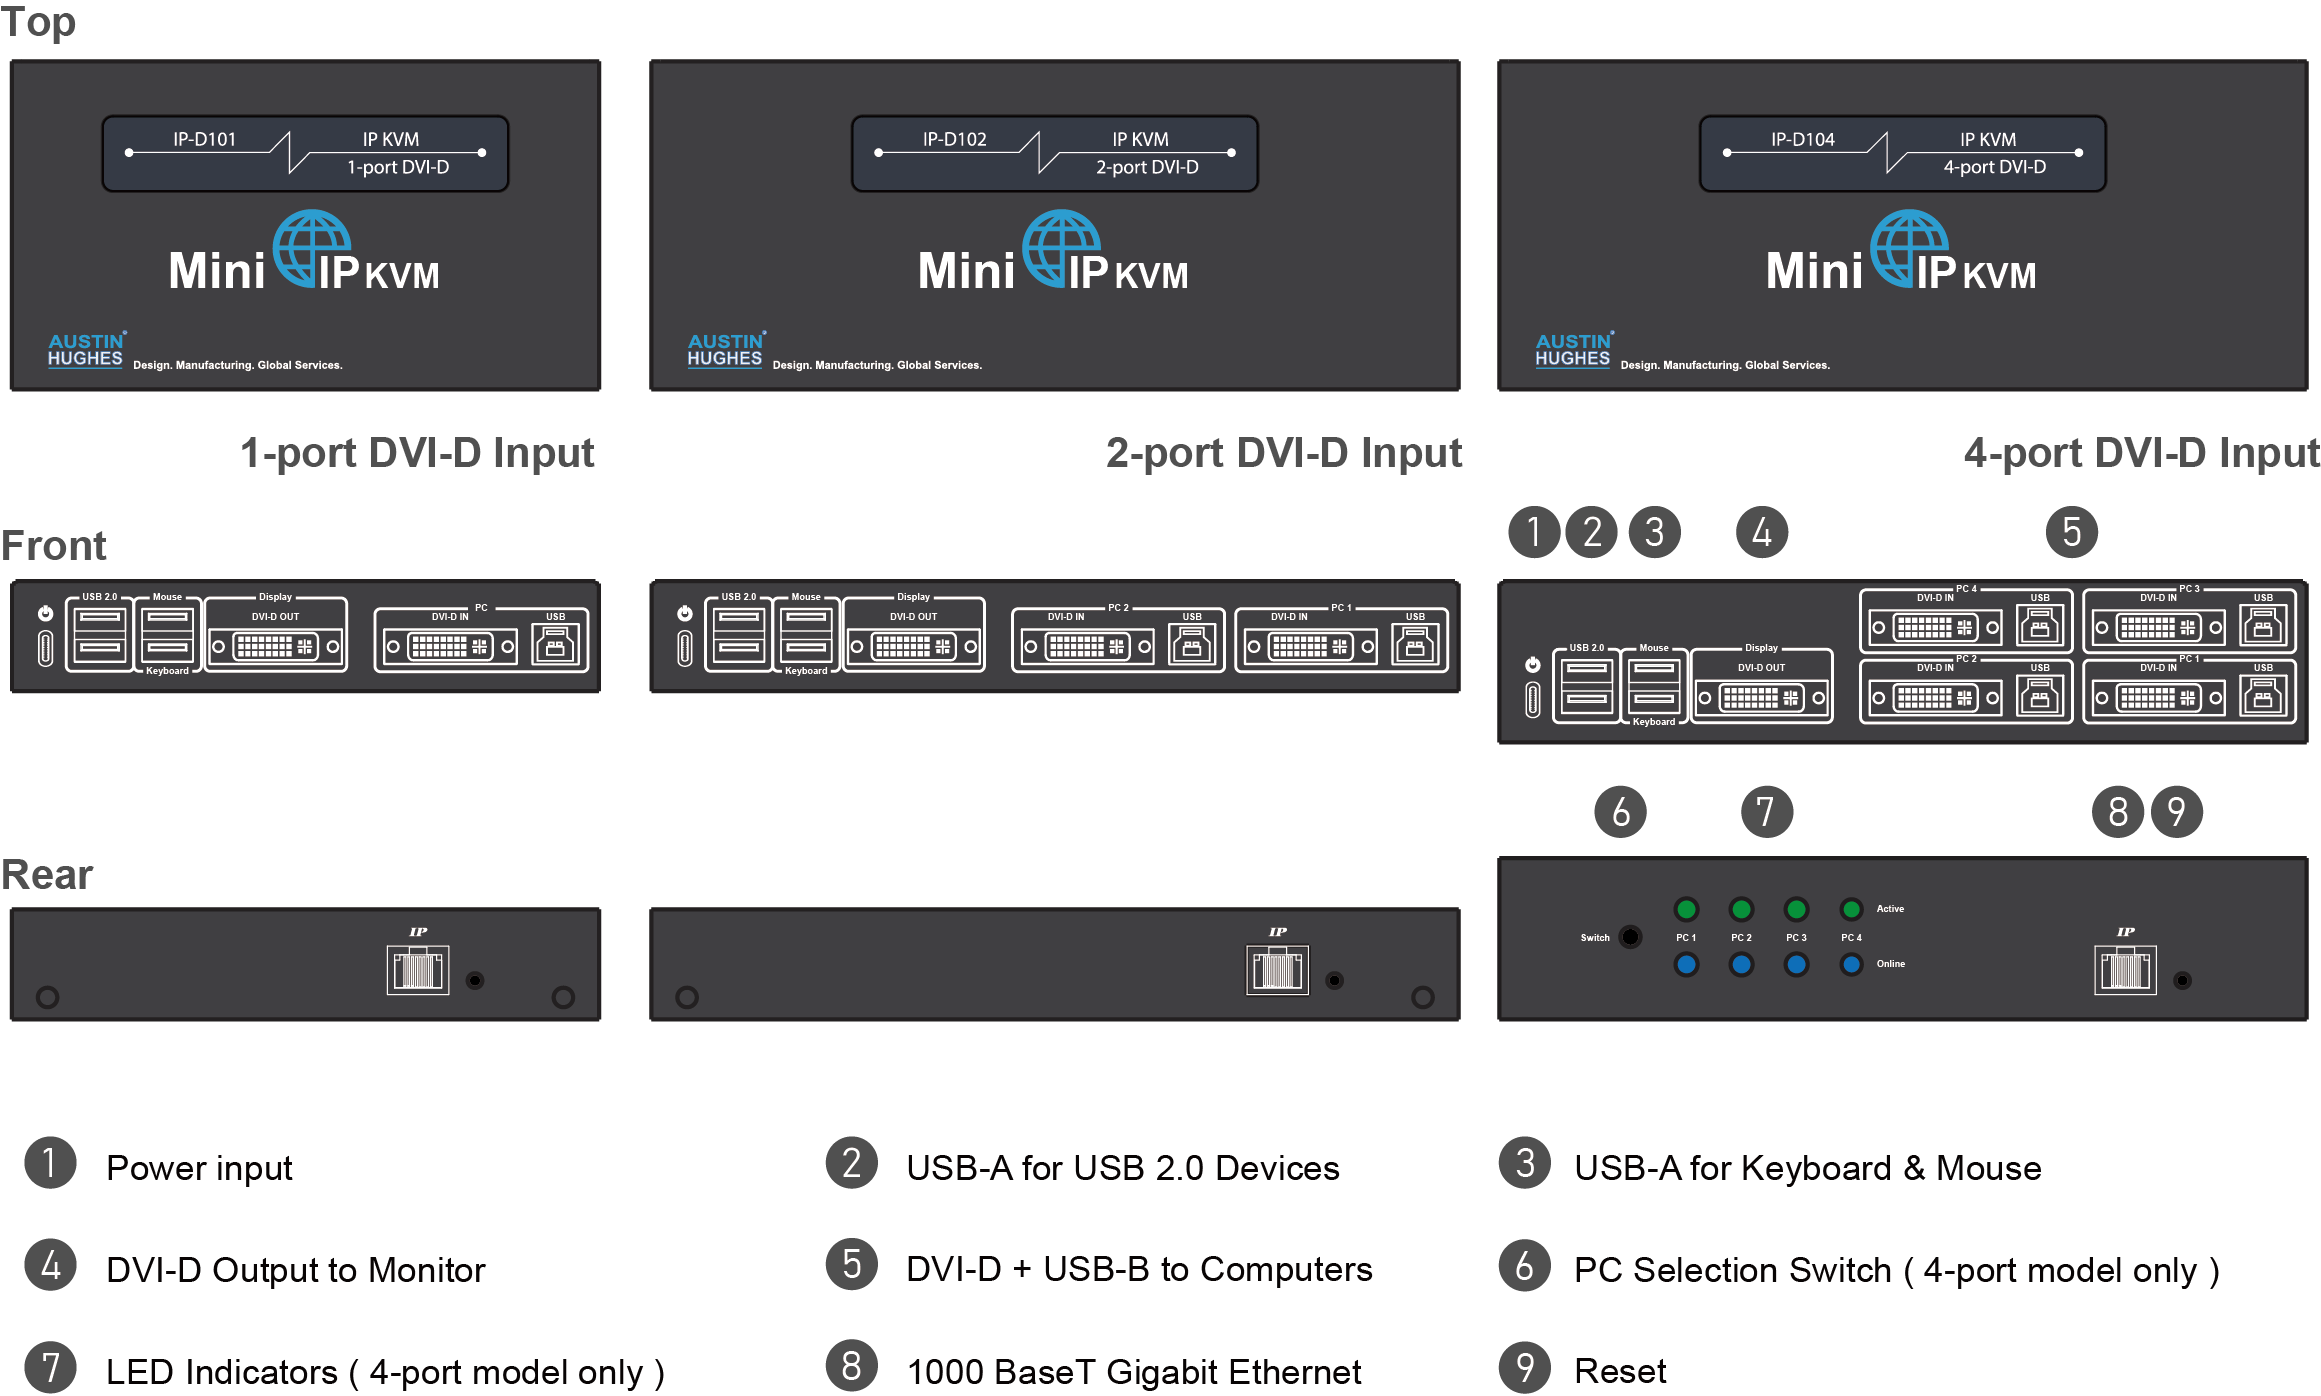Select the PC 4 USB-B port on the 4-port model
The width and height of the screenshot is (2321, 1396).
pyautogui.click(x=2040, y=626)
